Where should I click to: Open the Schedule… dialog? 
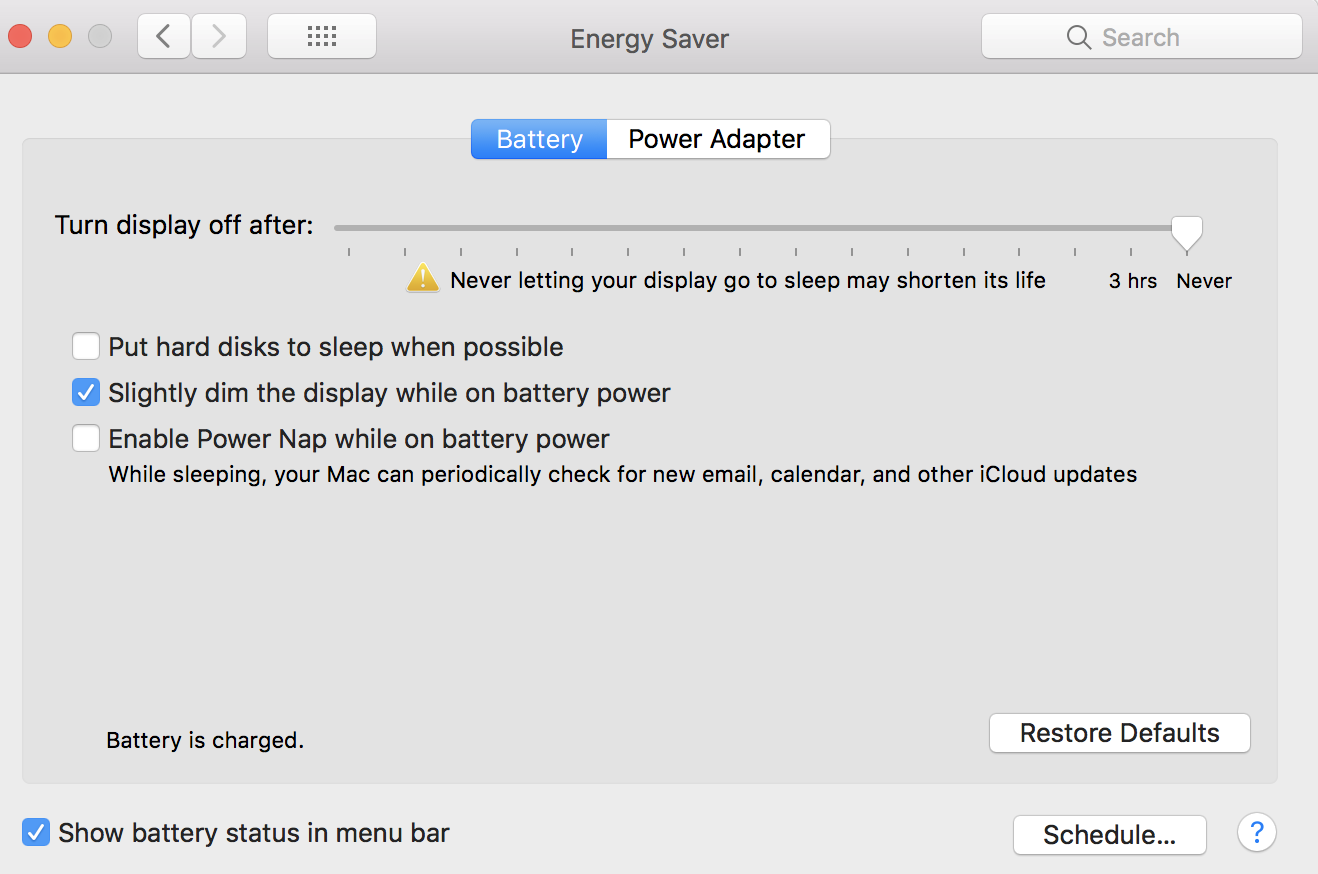[1110, 835]
